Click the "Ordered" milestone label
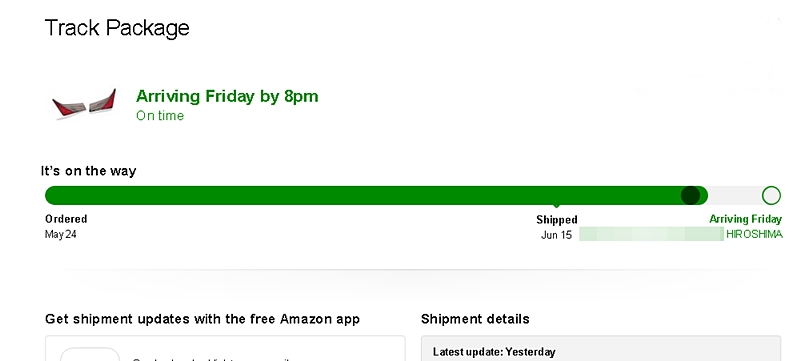The width and height of the screenshot is (800, 361). [x=66, y=219]
